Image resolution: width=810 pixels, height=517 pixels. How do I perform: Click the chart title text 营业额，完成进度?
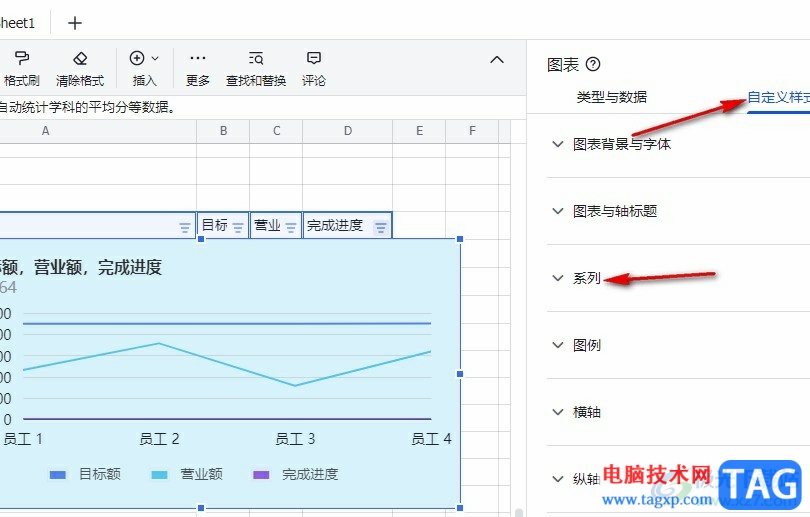point(98,268)
